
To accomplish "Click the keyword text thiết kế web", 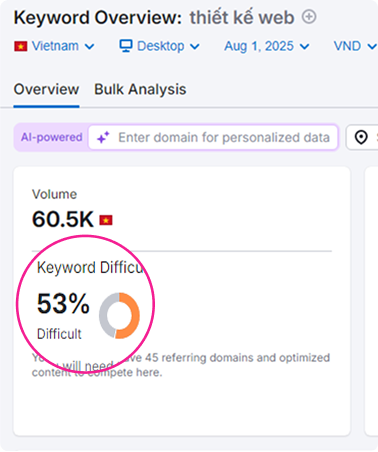I will pos(242,18).
